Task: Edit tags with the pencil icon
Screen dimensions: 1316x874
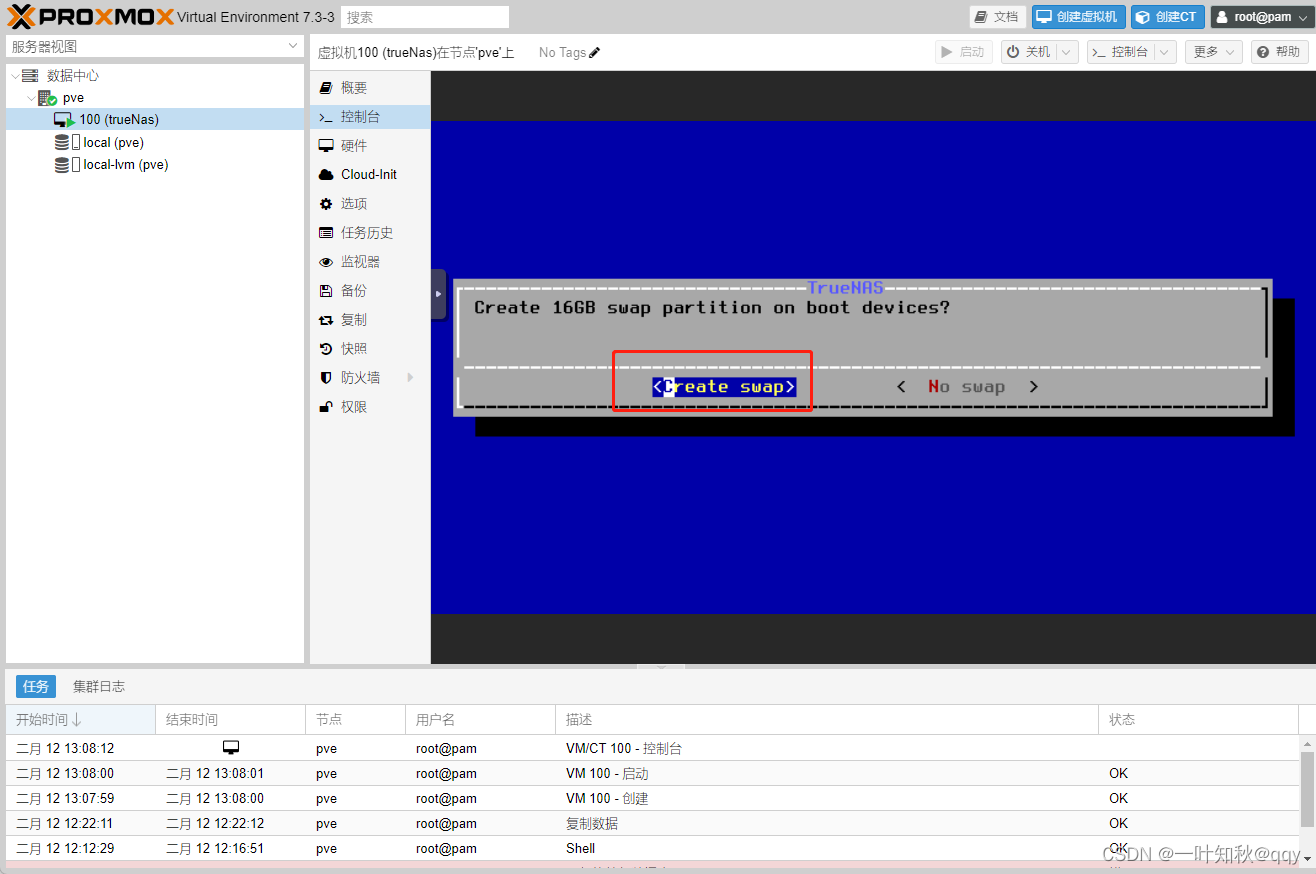Action: (x=595, y=52)
